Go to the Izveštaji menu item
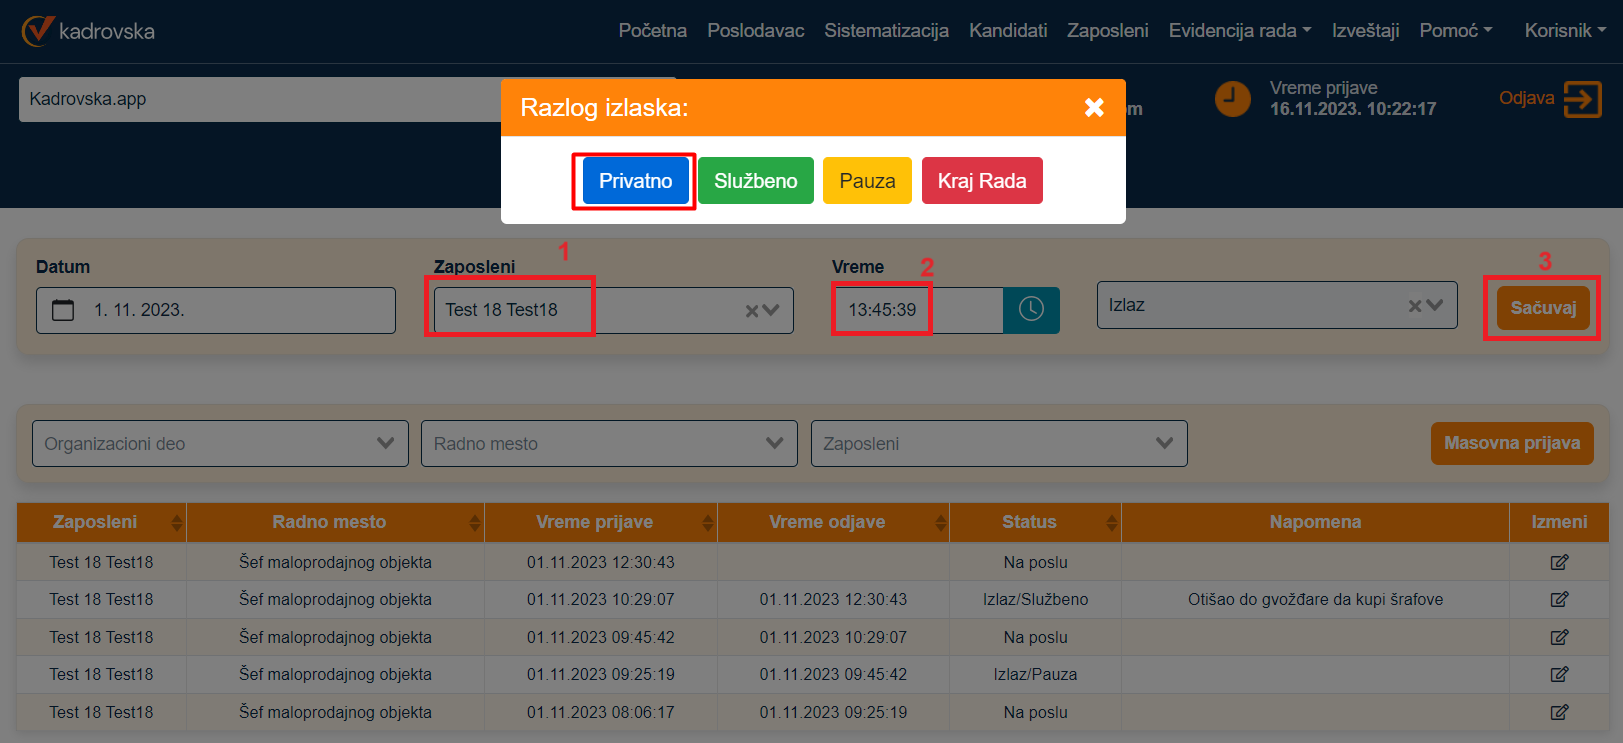 pyautogui.click(x=1365, y=31)
